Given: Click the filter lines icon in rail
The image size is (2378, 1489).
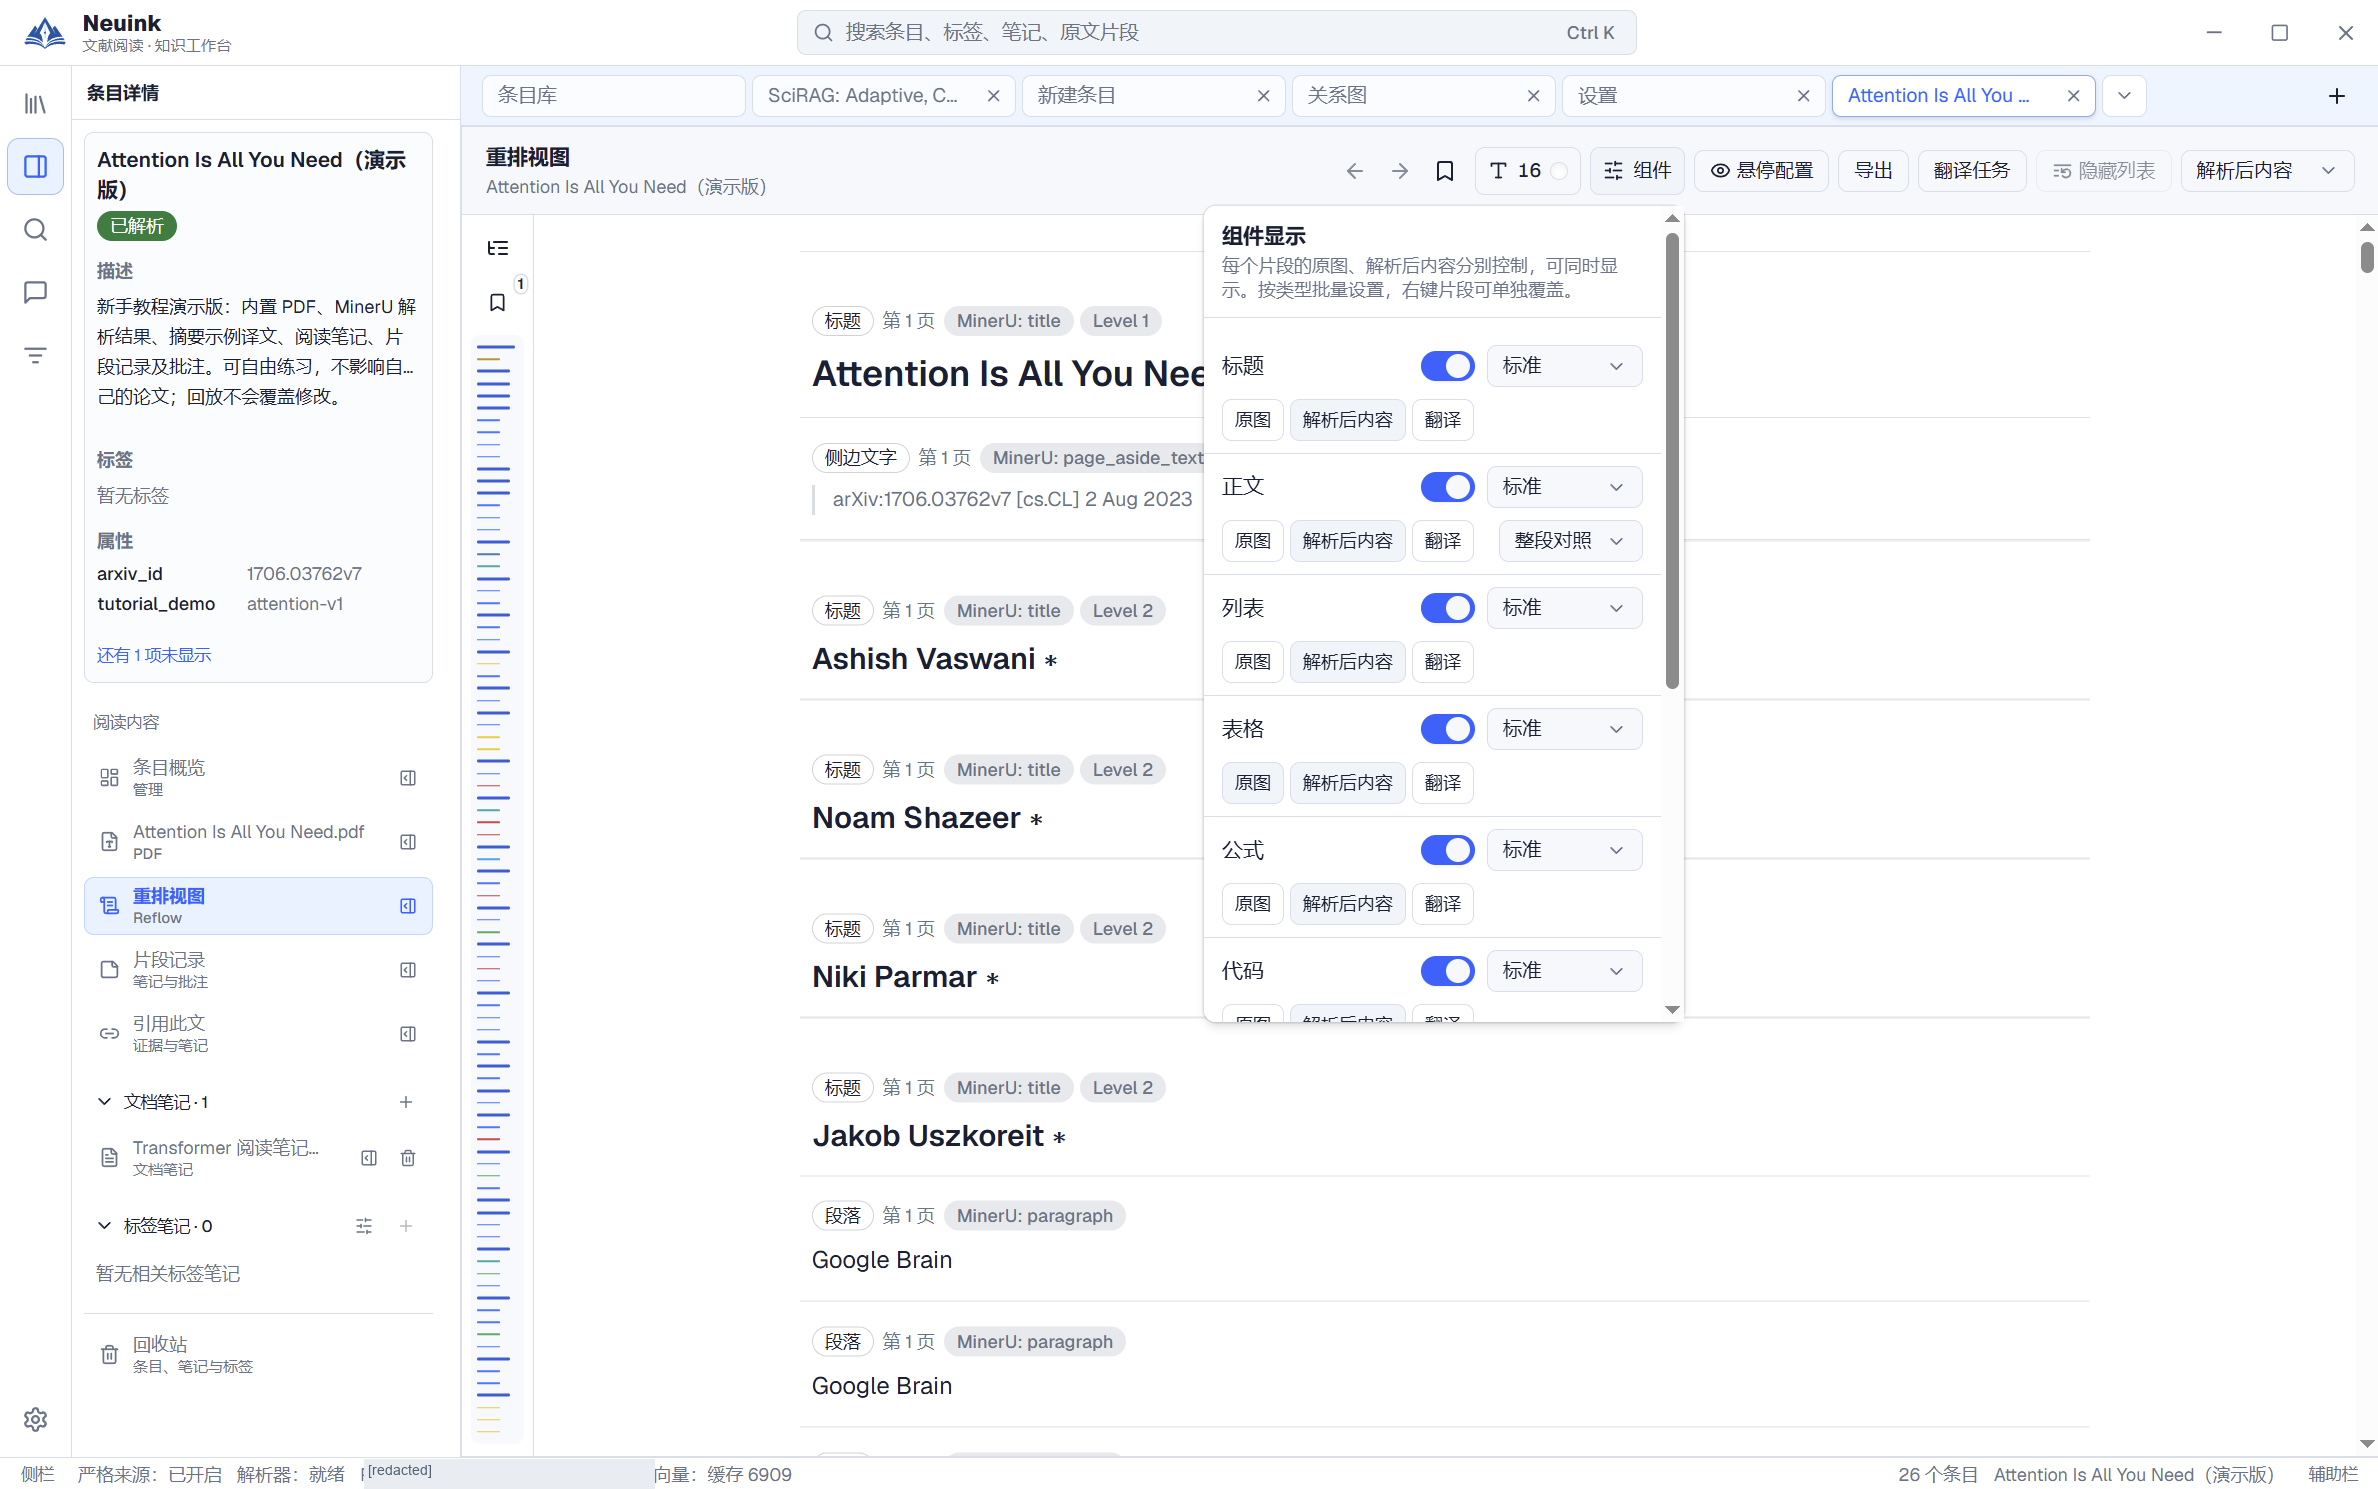Looking at the screenshot, I should pyautogui.click(x=35, y=355).
